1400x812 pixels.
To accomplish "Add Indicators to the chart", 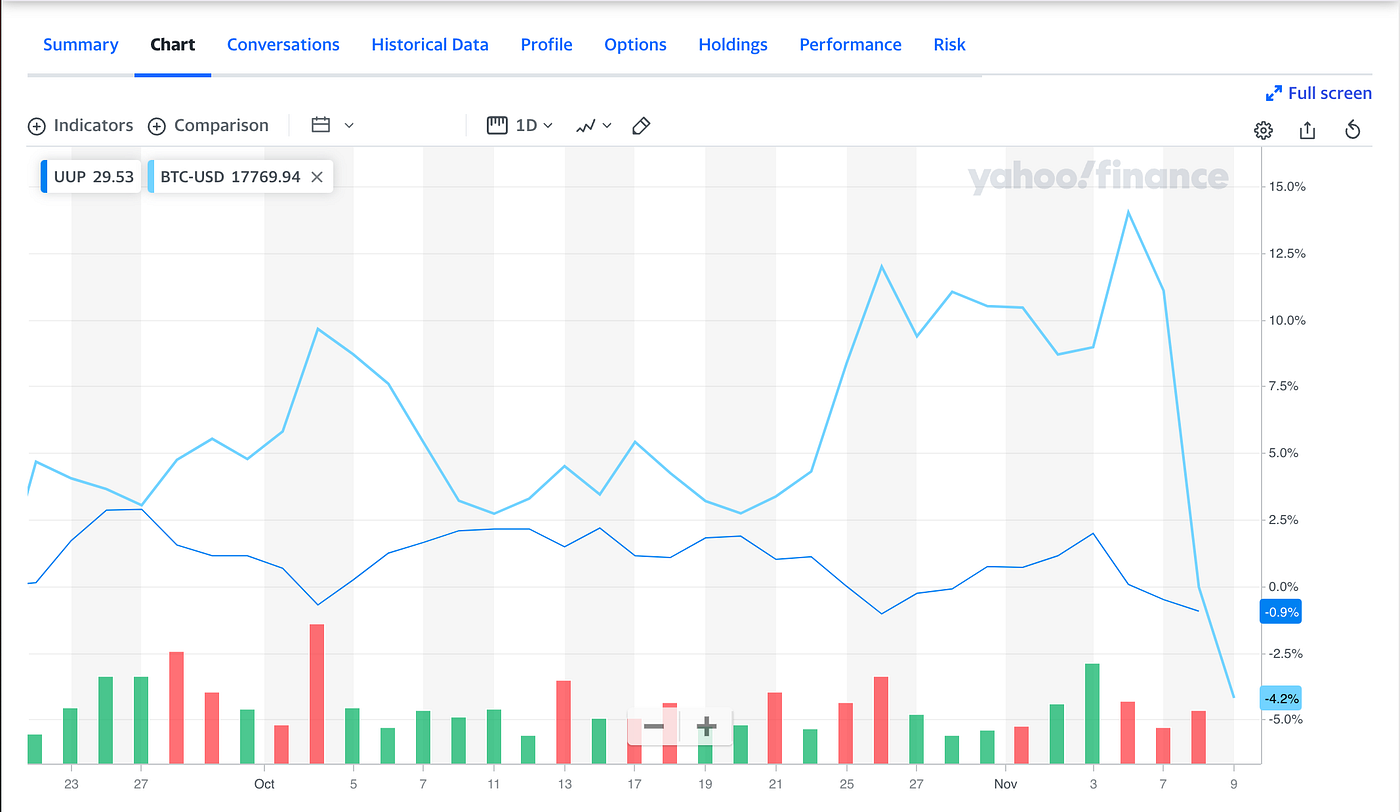I will click(80, 126).
